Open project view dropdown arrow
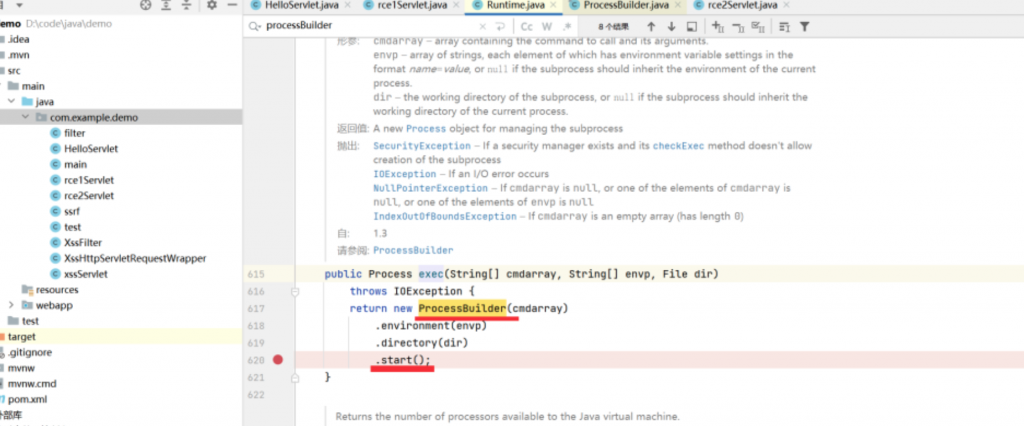The height and width of the screenshot is (426, 1024). [x=19, y=5]
